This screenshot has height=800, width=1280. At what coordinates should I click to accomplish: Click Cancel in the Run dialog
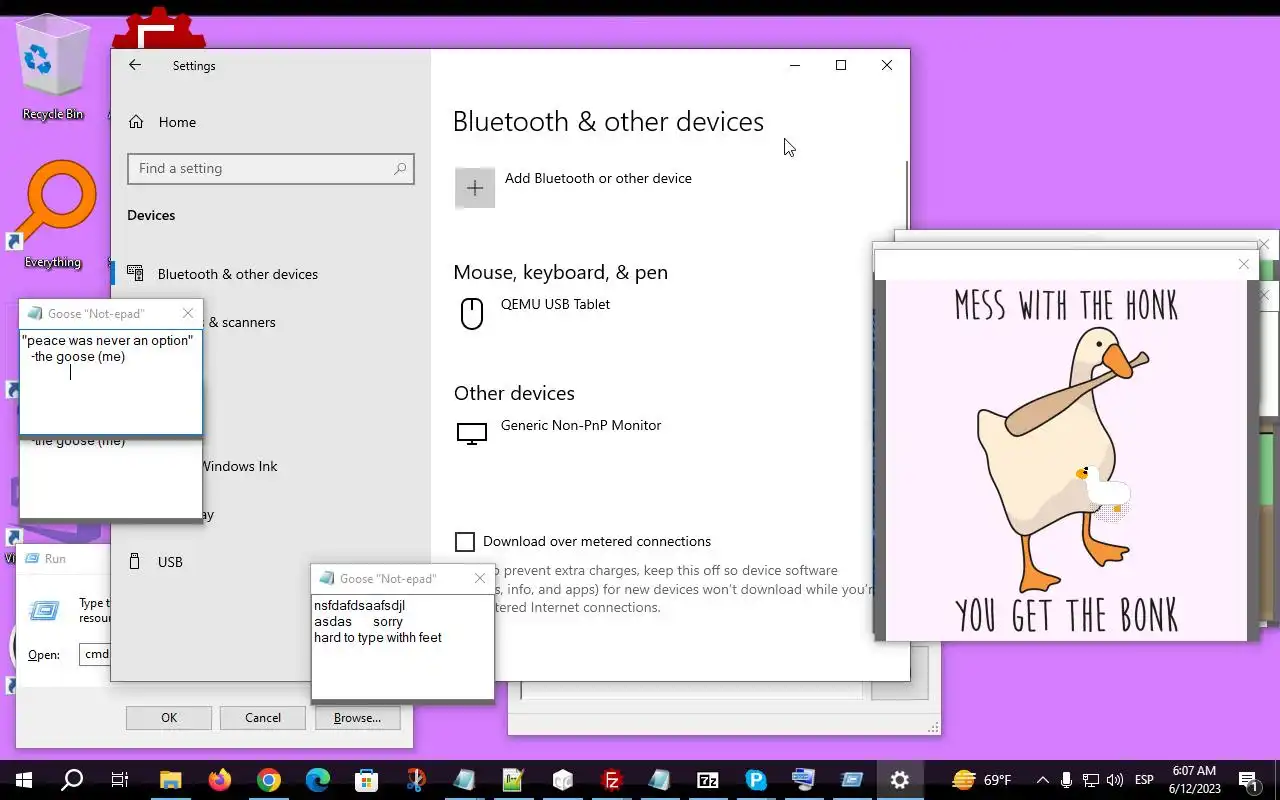tap(263, 718)
